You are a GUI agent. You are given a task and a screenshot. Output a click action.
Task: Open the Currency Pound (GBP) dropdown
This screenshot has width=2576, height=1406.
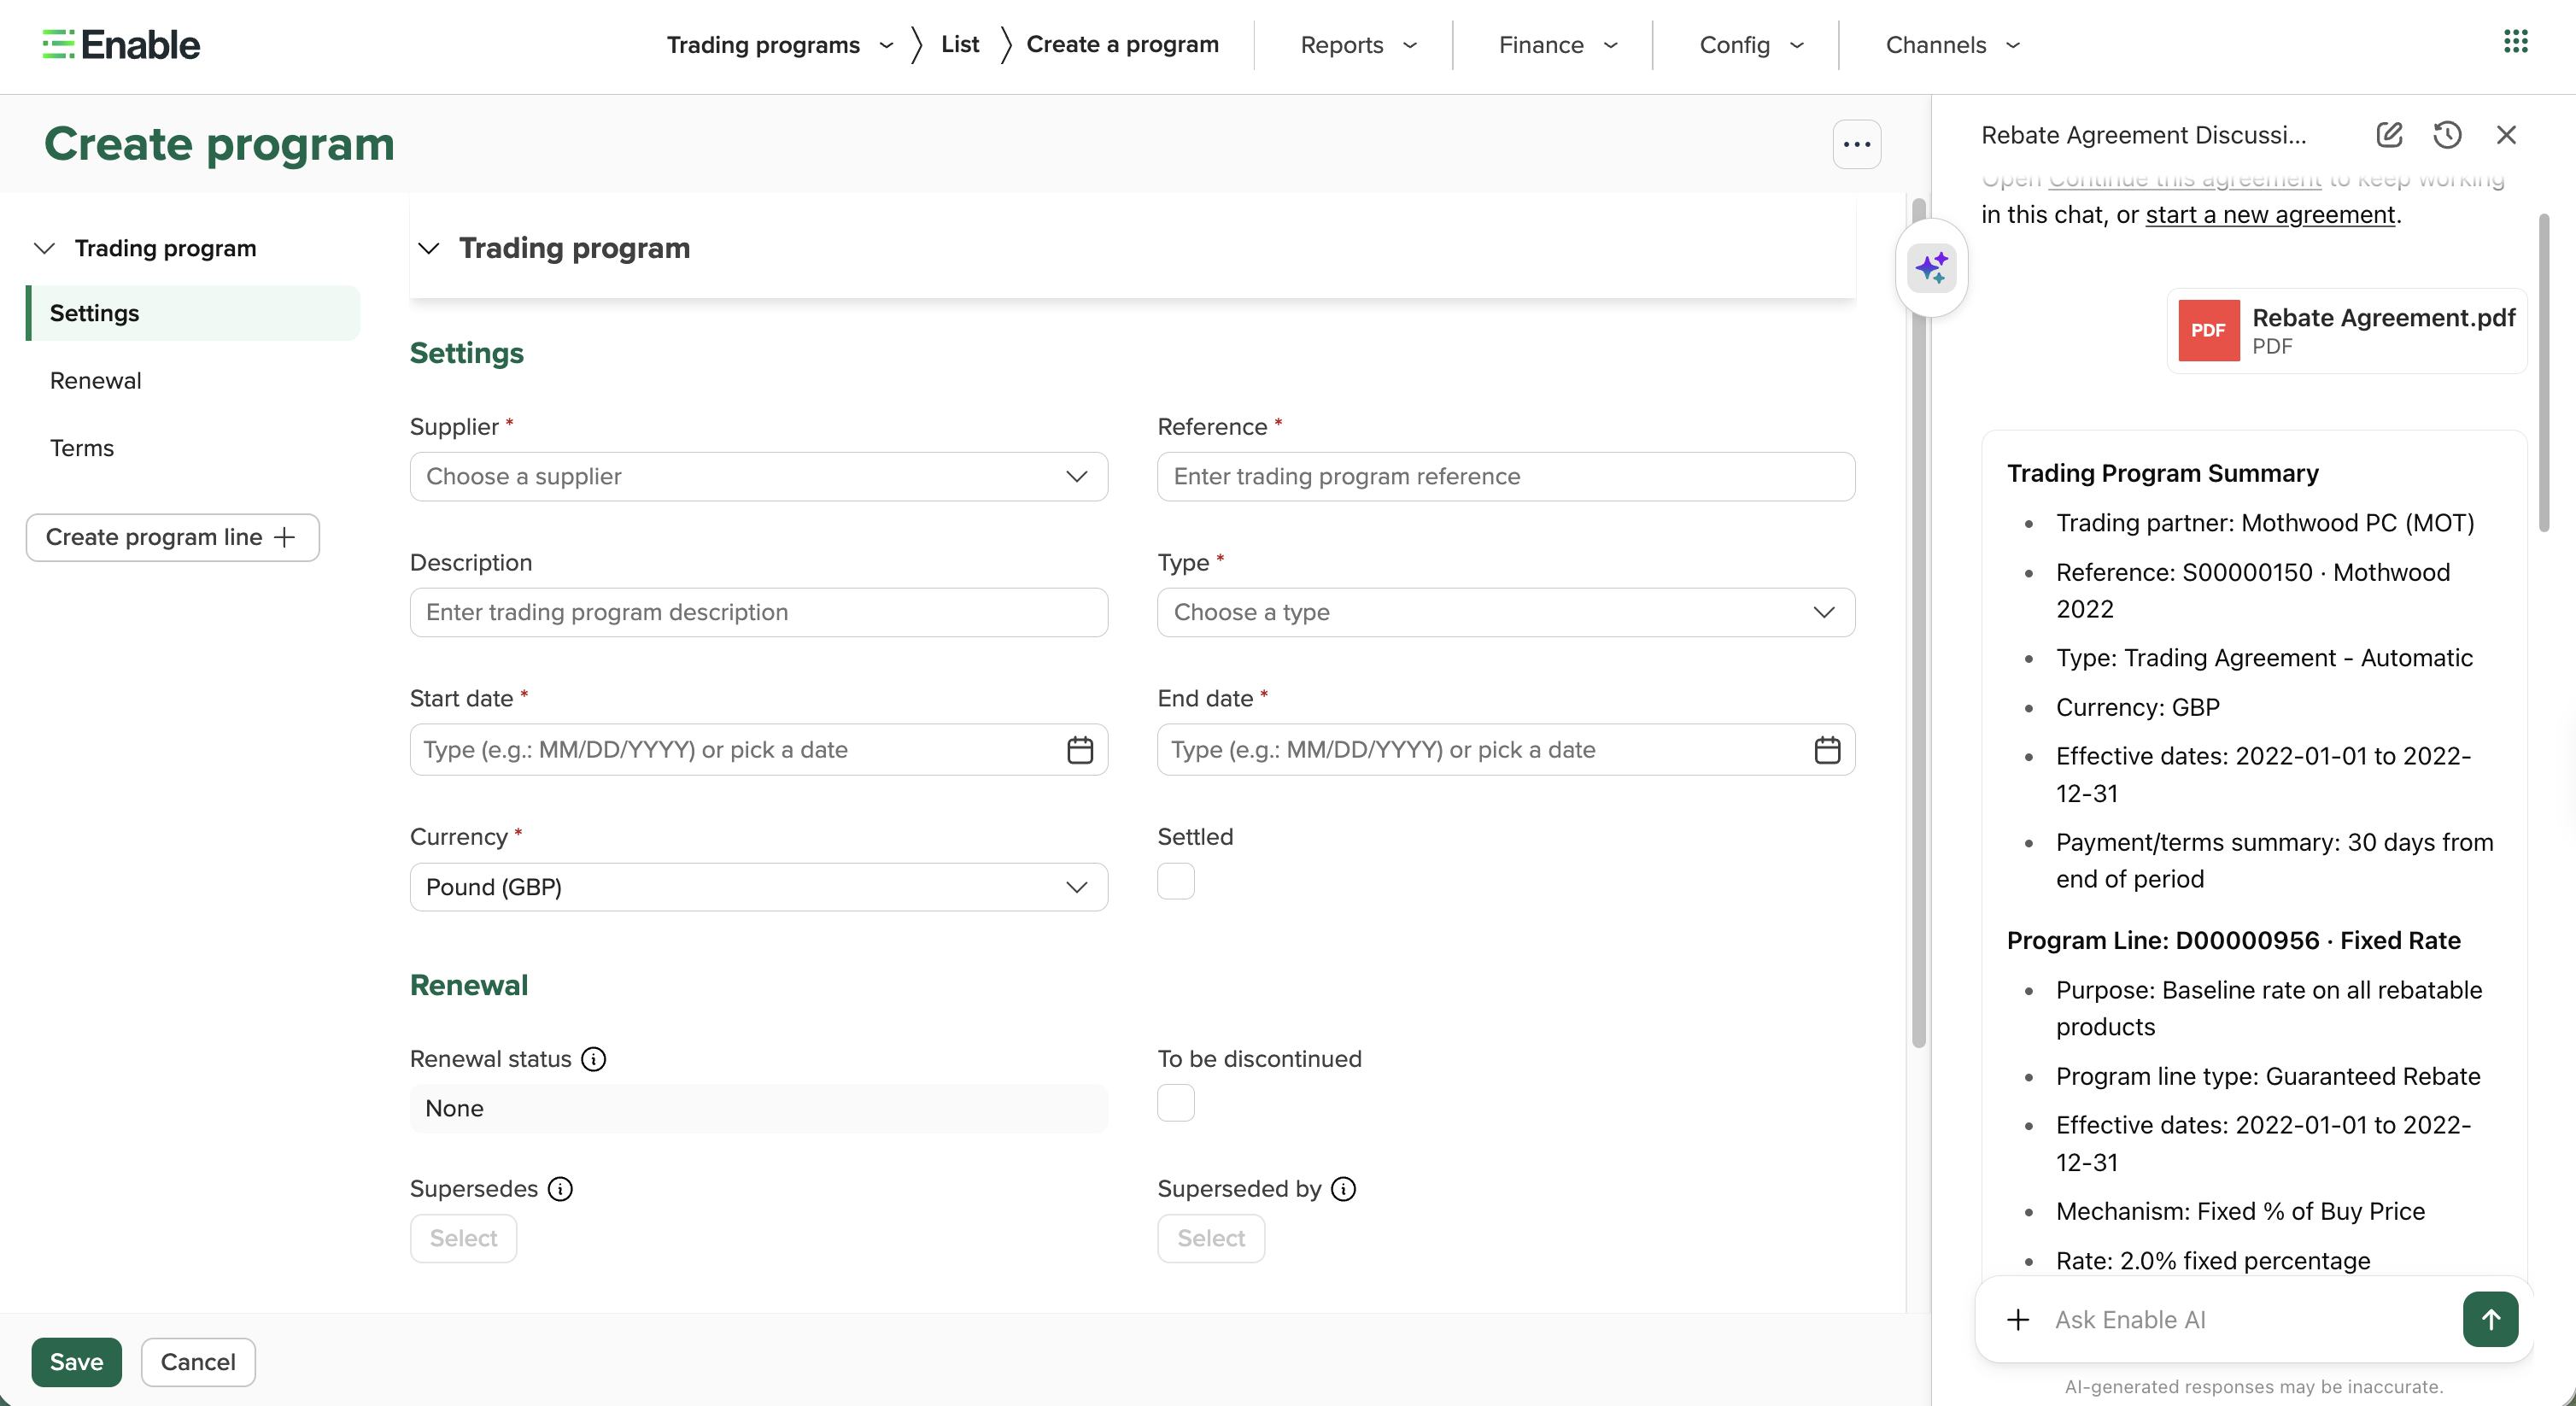(759, 887)
